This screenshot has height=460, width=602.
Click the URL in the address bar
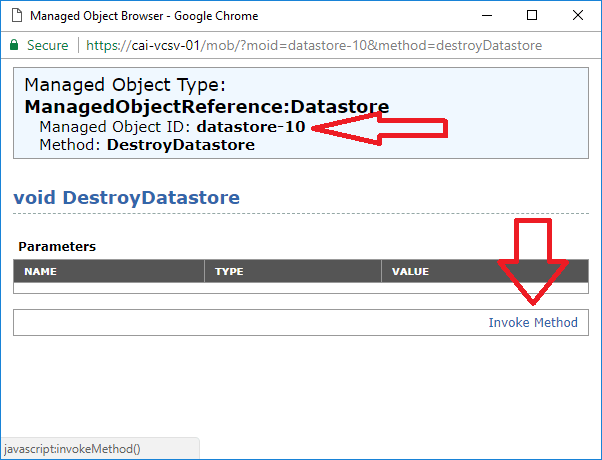(313, 46)
